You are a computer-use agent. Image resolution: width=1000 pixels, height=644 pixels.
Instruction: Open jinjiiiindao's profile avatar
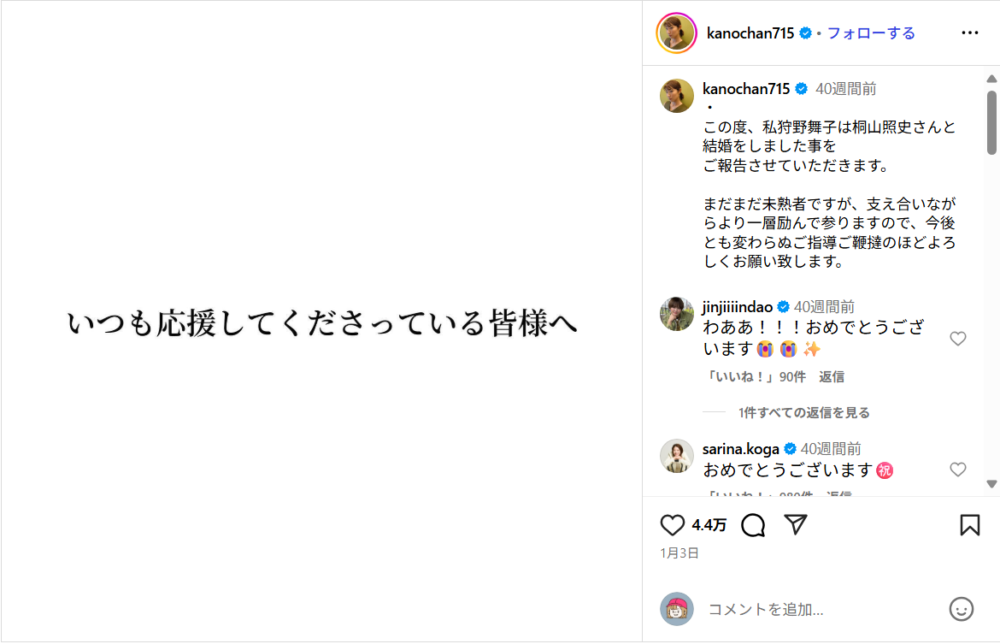point(676,314)
